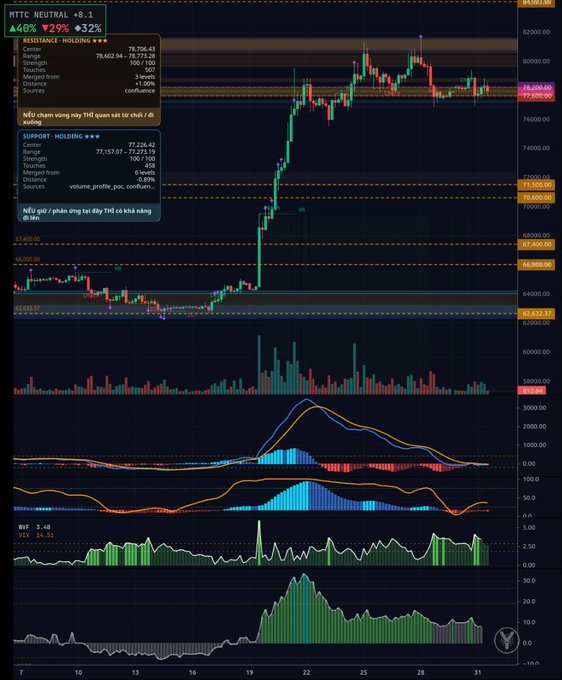Click support Range 77,157.07 – 77,273.19
The width and height of the screenshot is (562, 680).
point(125,152)
